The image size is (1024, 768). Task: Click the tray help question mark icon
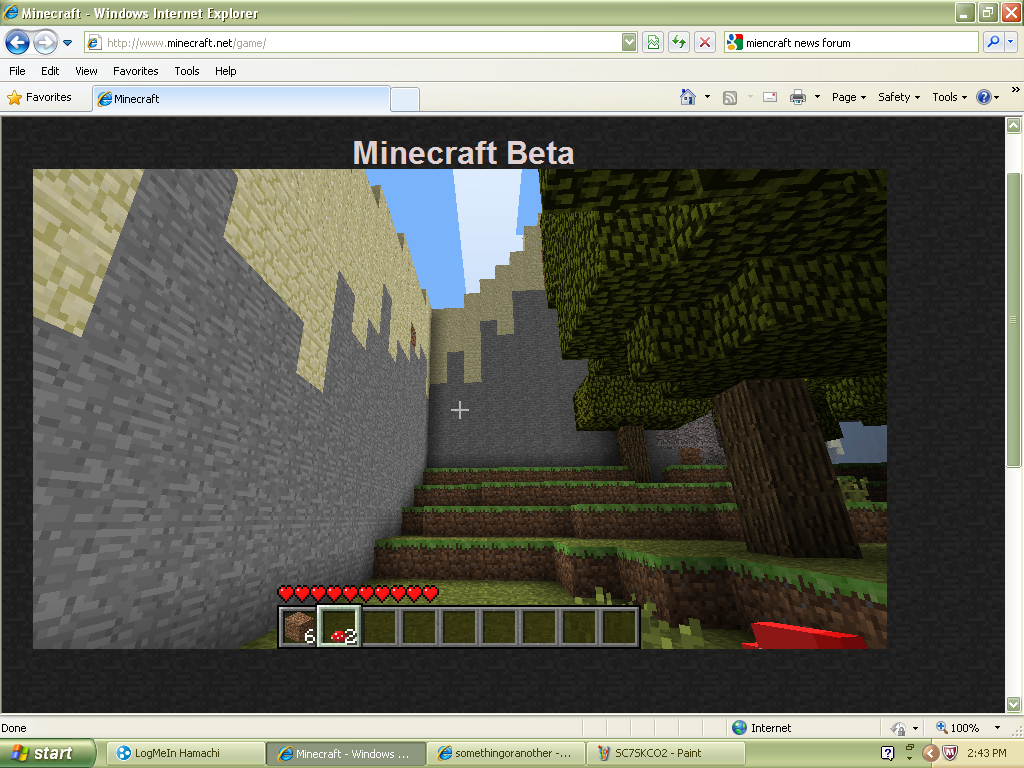[x=887, y=753]
